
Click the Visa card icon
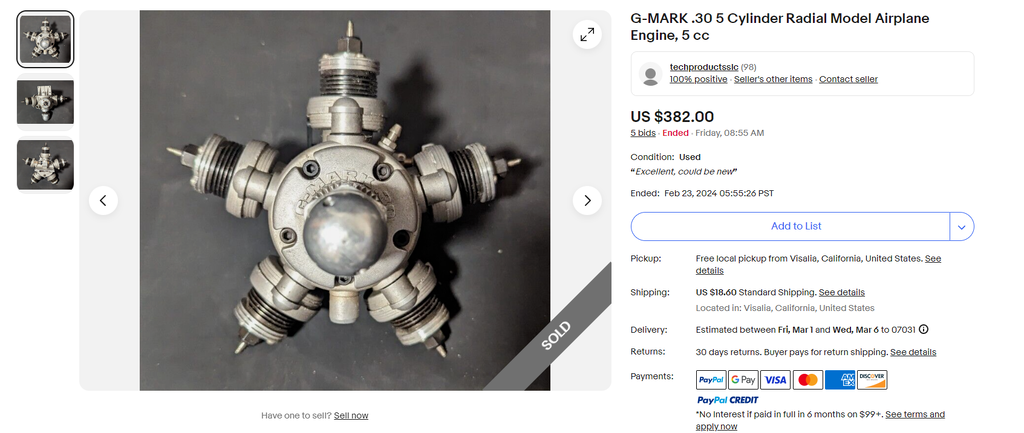[775, 379]
